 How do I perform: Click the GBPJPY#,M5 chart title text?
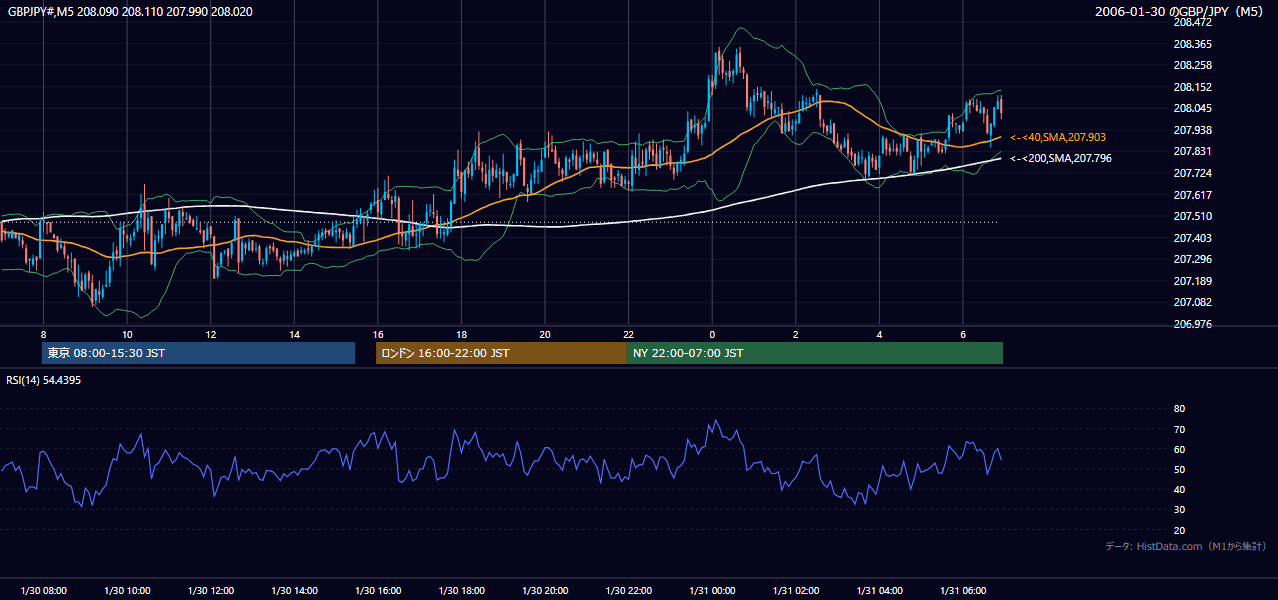pos(130,12)
